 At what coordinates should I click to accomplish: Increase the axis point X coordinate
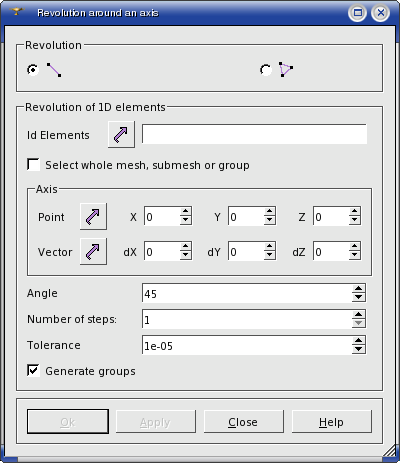pos(185,211)
